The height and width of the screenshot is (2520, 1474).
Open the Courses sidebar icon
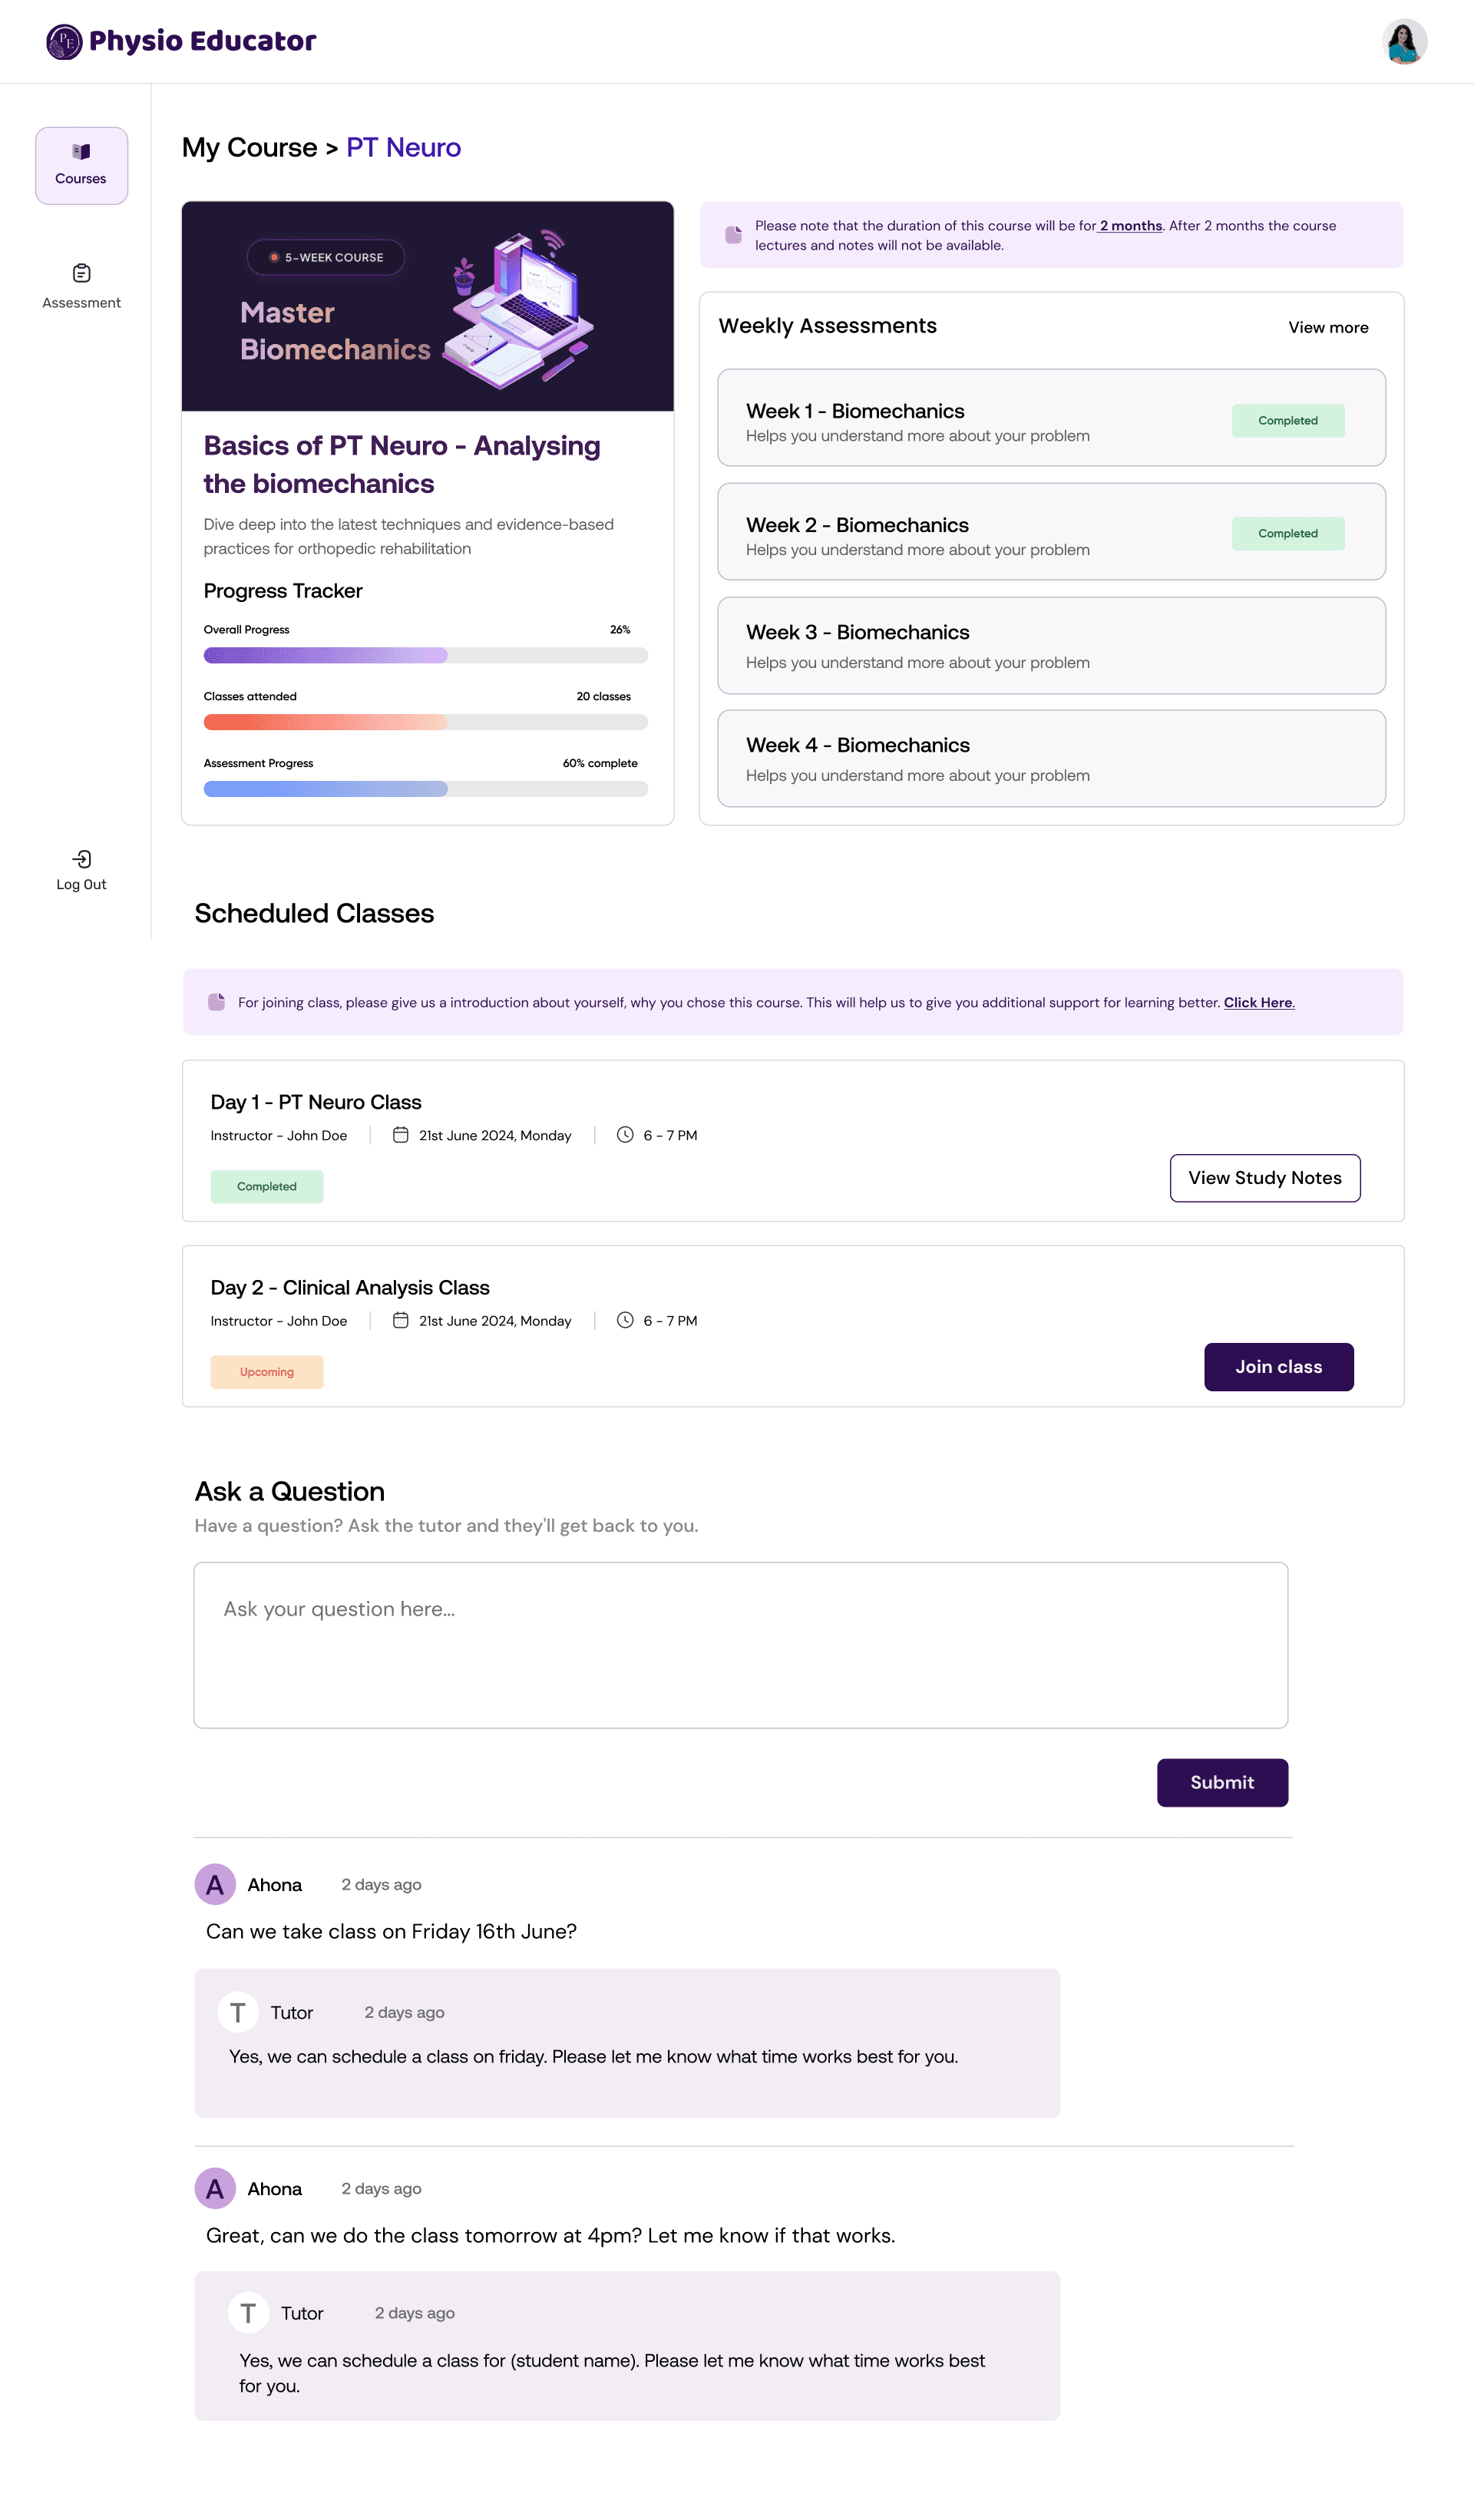pyautogui.click(x=81, y=152)
